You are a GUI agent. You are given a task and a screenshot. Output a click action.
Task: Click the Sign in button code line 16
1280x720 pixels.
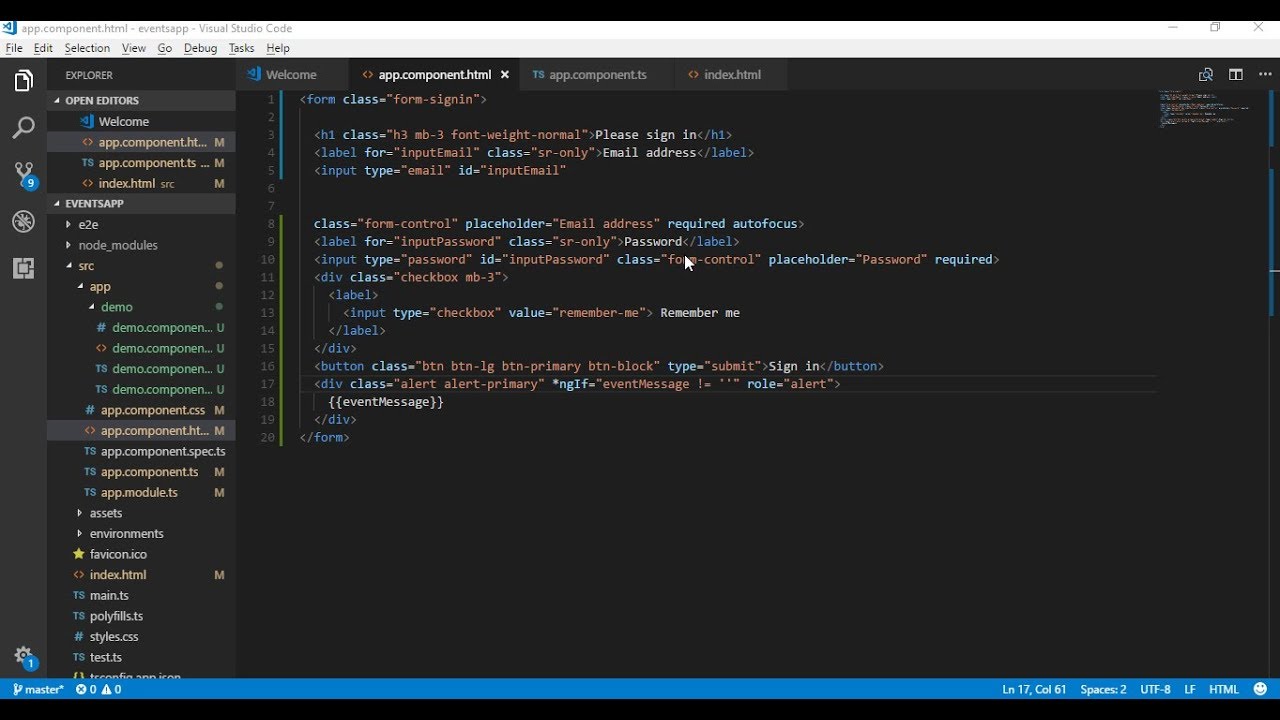coord(599,366)
